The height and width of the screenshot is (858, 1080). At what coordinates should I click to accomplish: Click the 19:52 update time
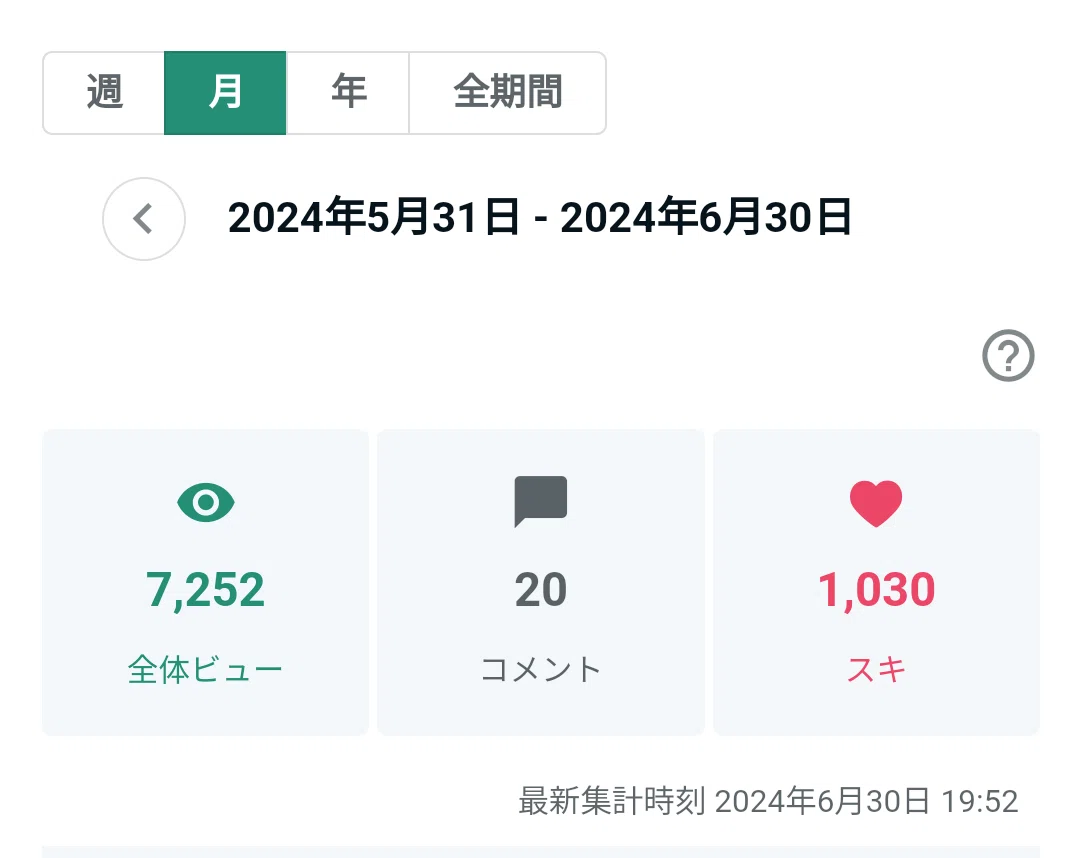click(x=979, y=802)
